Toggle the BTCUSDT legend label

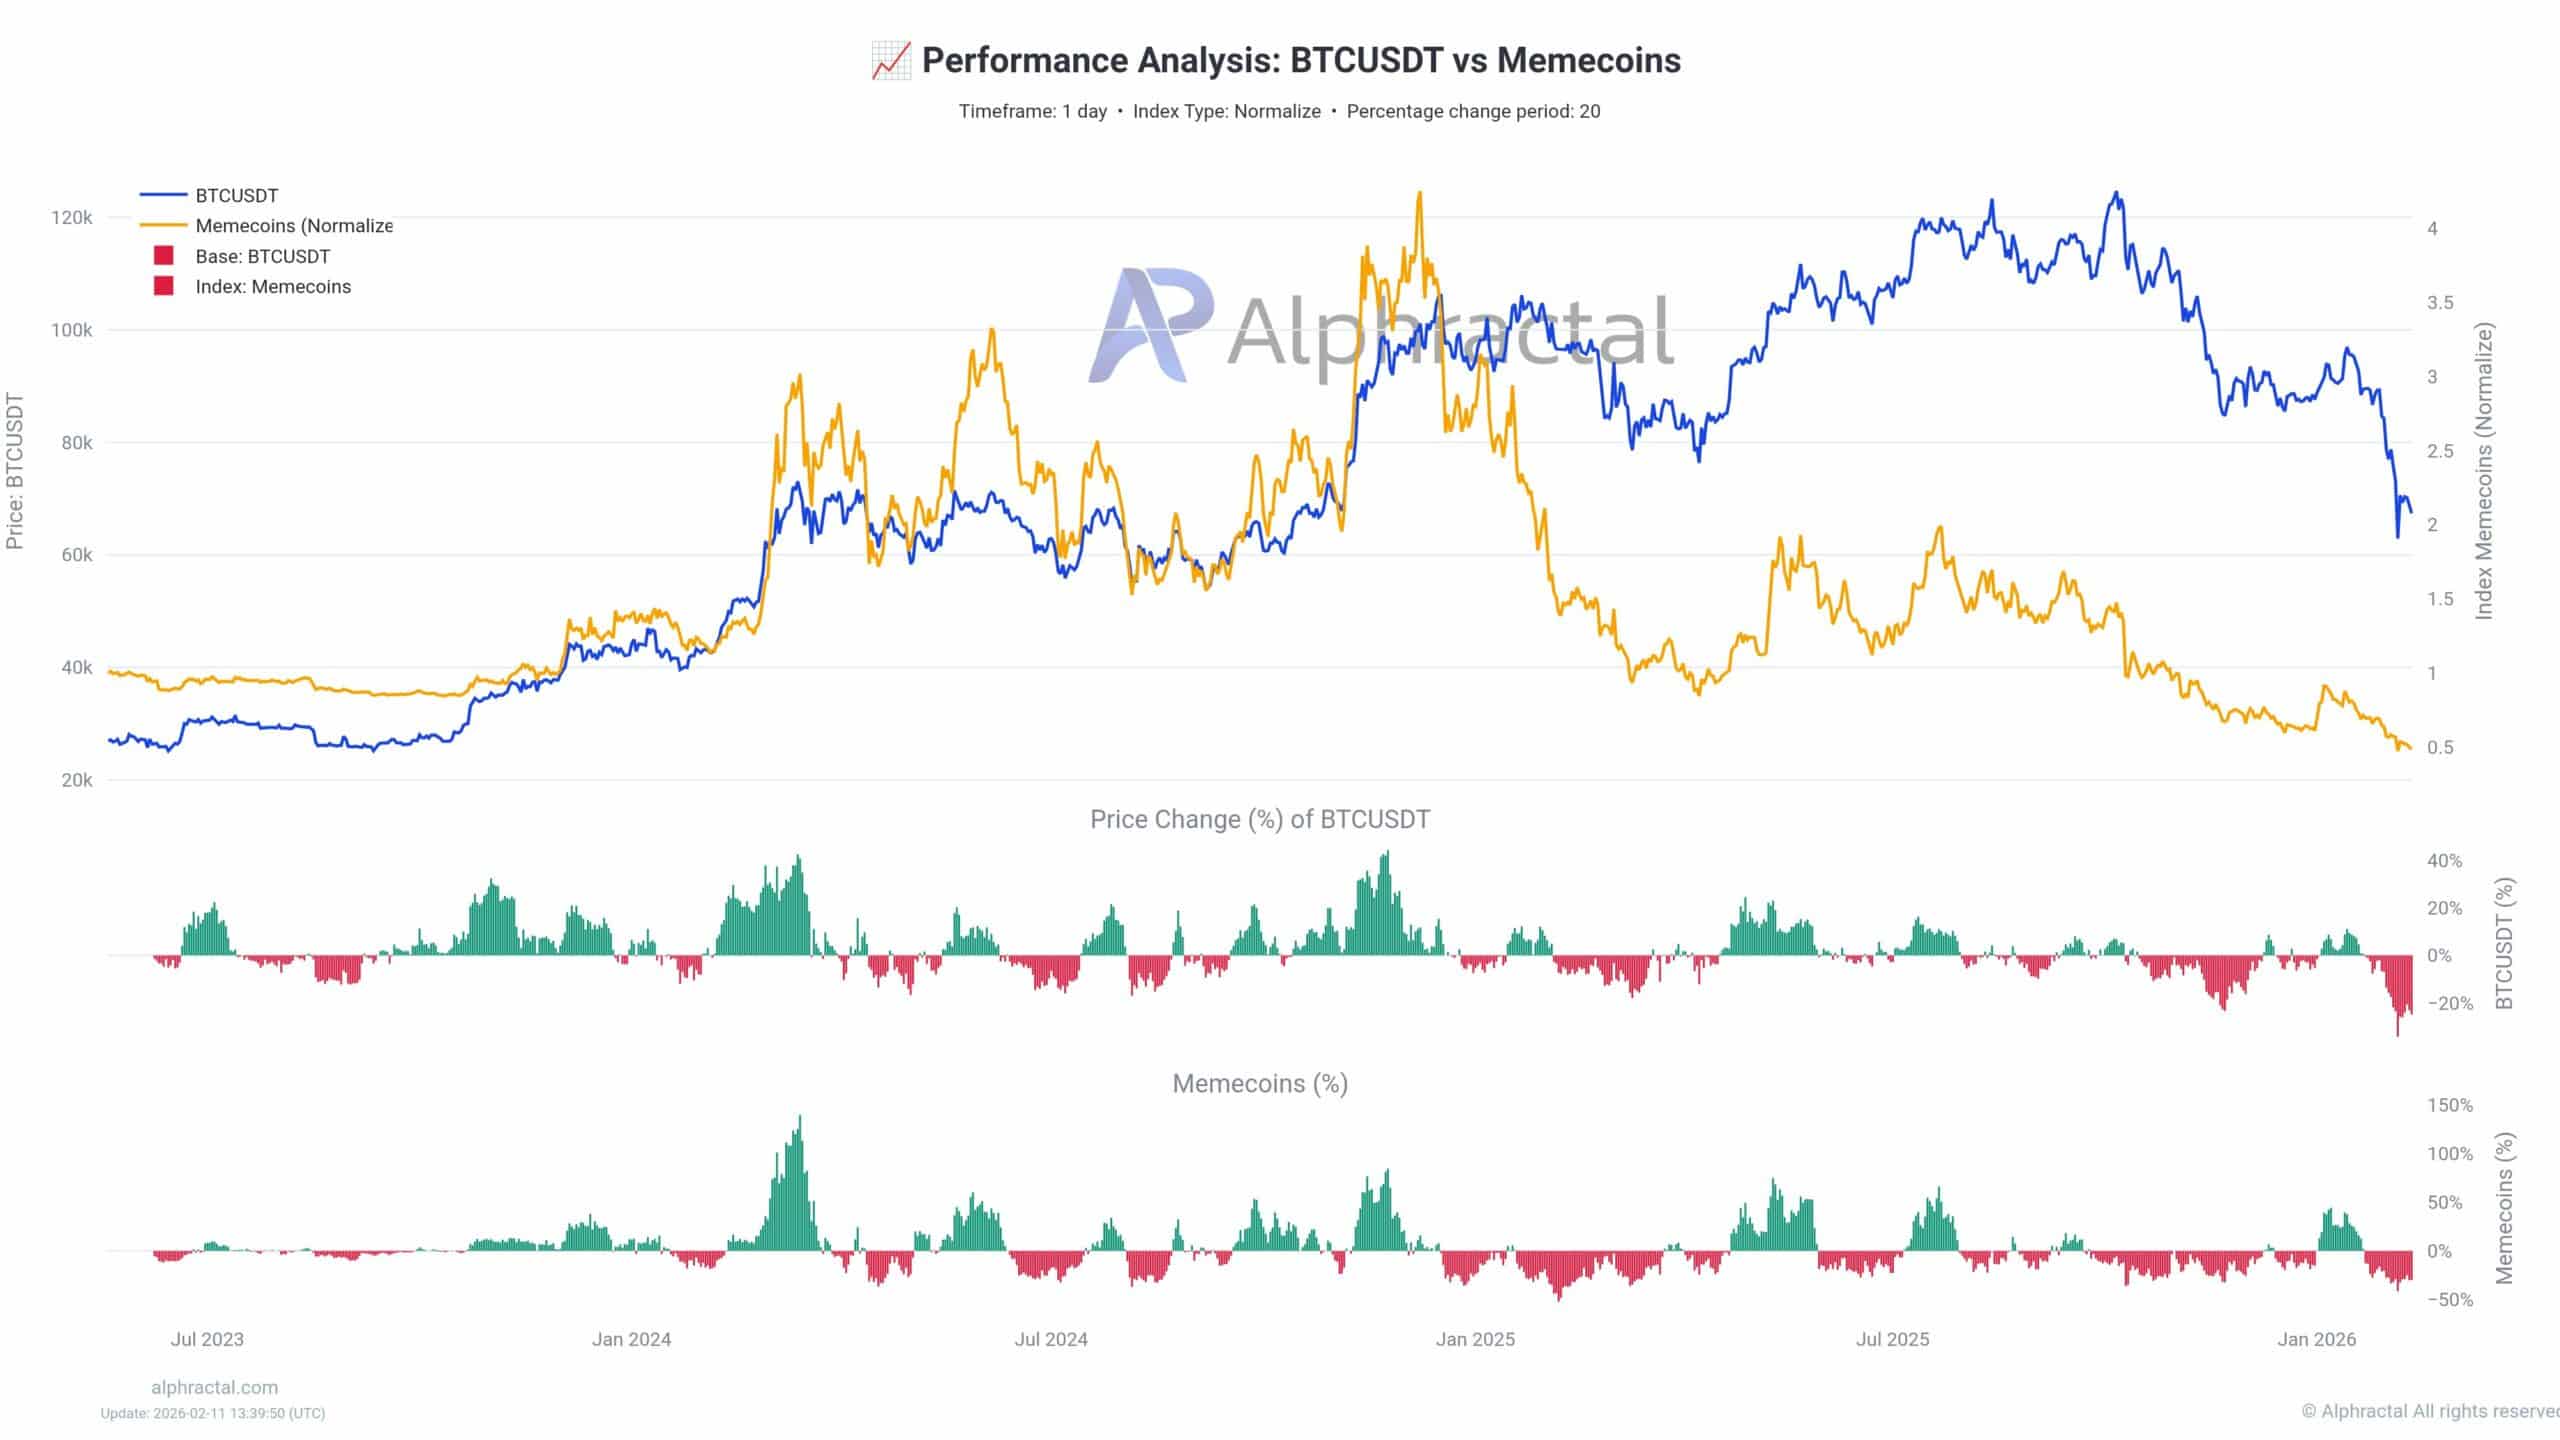click(237, 196)
